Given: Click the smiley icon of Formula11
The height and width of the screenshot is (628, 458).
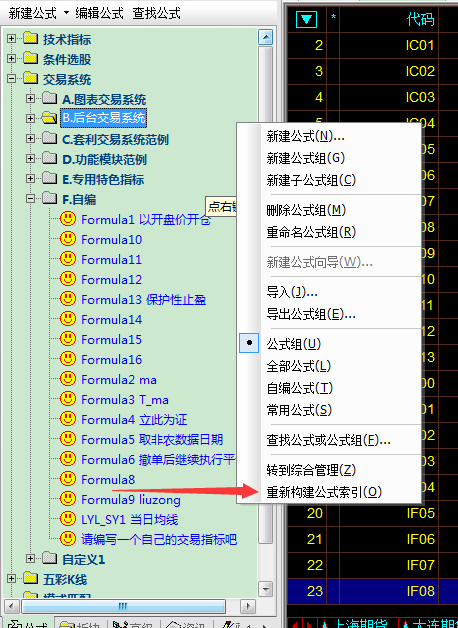Looking at the screenshot, I should click(x=68, y=259).
